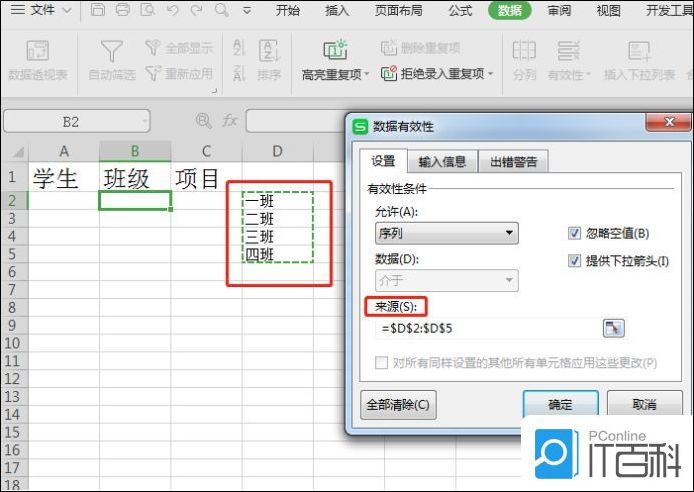Click cell containing 四班
Viewport: 694px width, 492px height.
[x=278, y=254]
